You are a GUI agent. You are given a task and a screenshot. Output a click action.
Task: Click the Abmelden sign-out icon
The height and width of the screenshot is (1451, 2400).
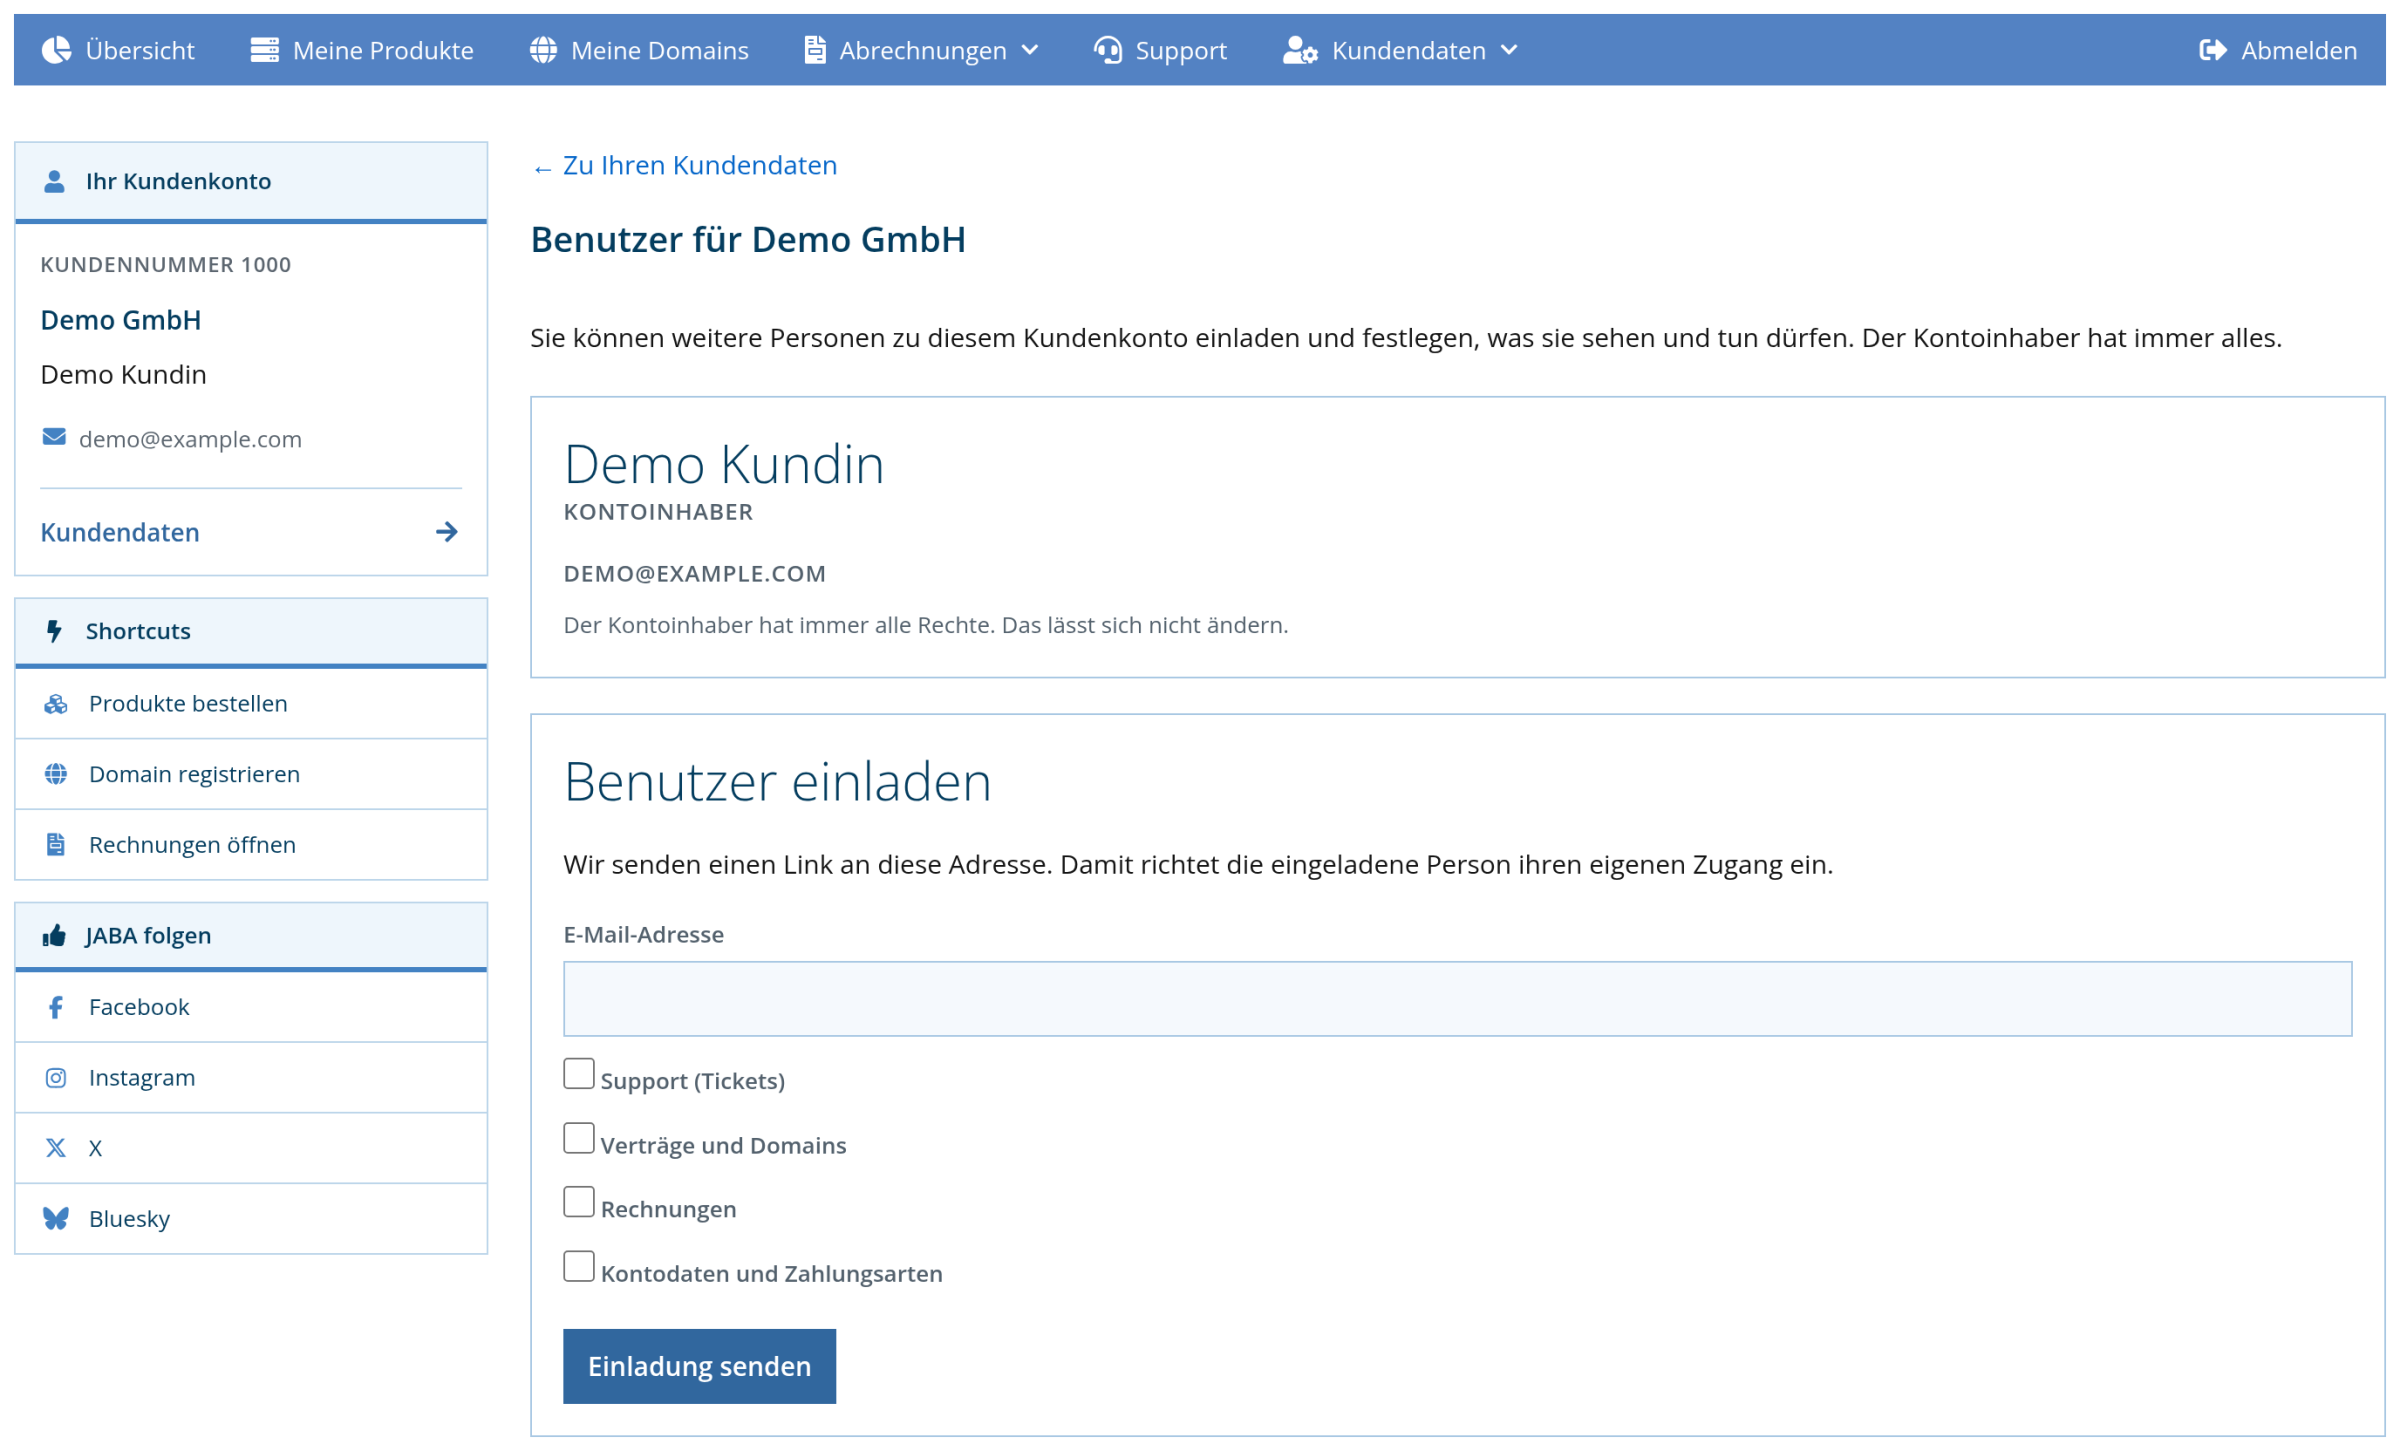2213,50
